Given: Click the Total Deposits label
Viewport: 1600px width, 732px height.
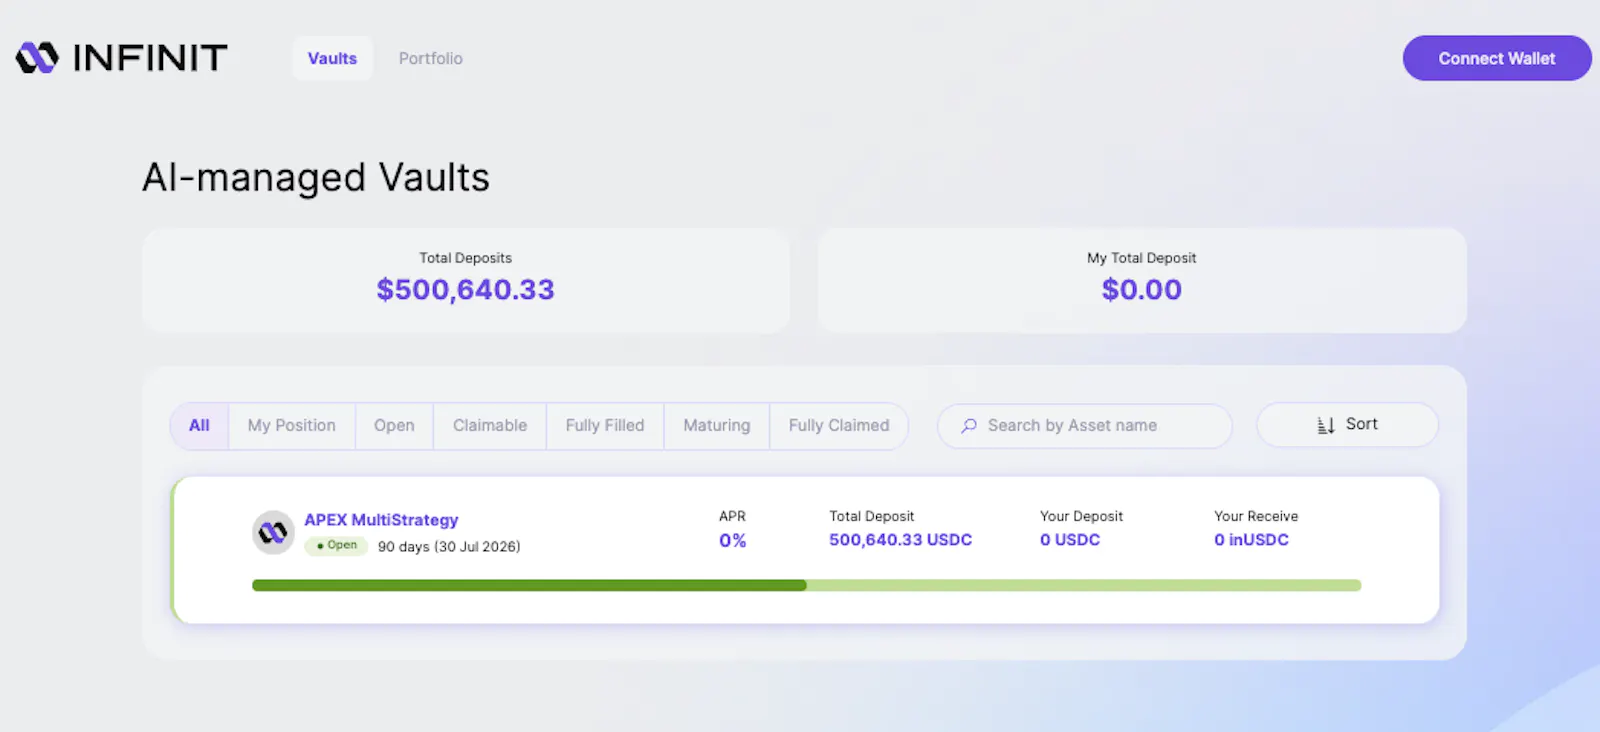Looking at the screenshot, I should (x=465, y=258).
